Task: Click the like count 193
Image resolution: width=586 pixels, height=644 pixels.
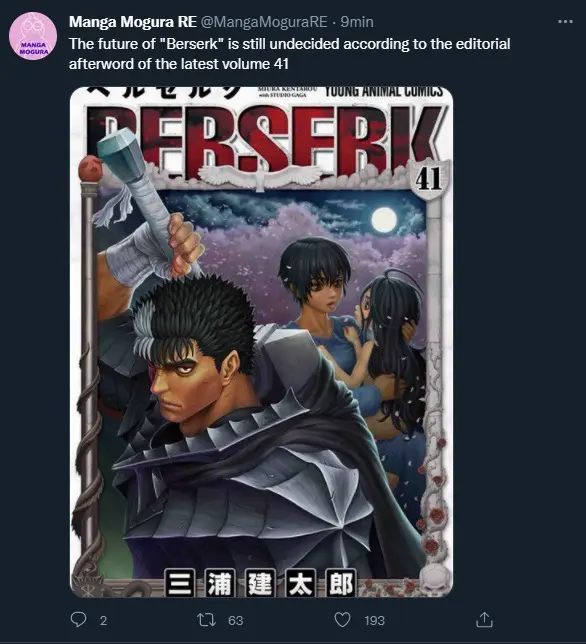Action: click(x=375, y=620)
